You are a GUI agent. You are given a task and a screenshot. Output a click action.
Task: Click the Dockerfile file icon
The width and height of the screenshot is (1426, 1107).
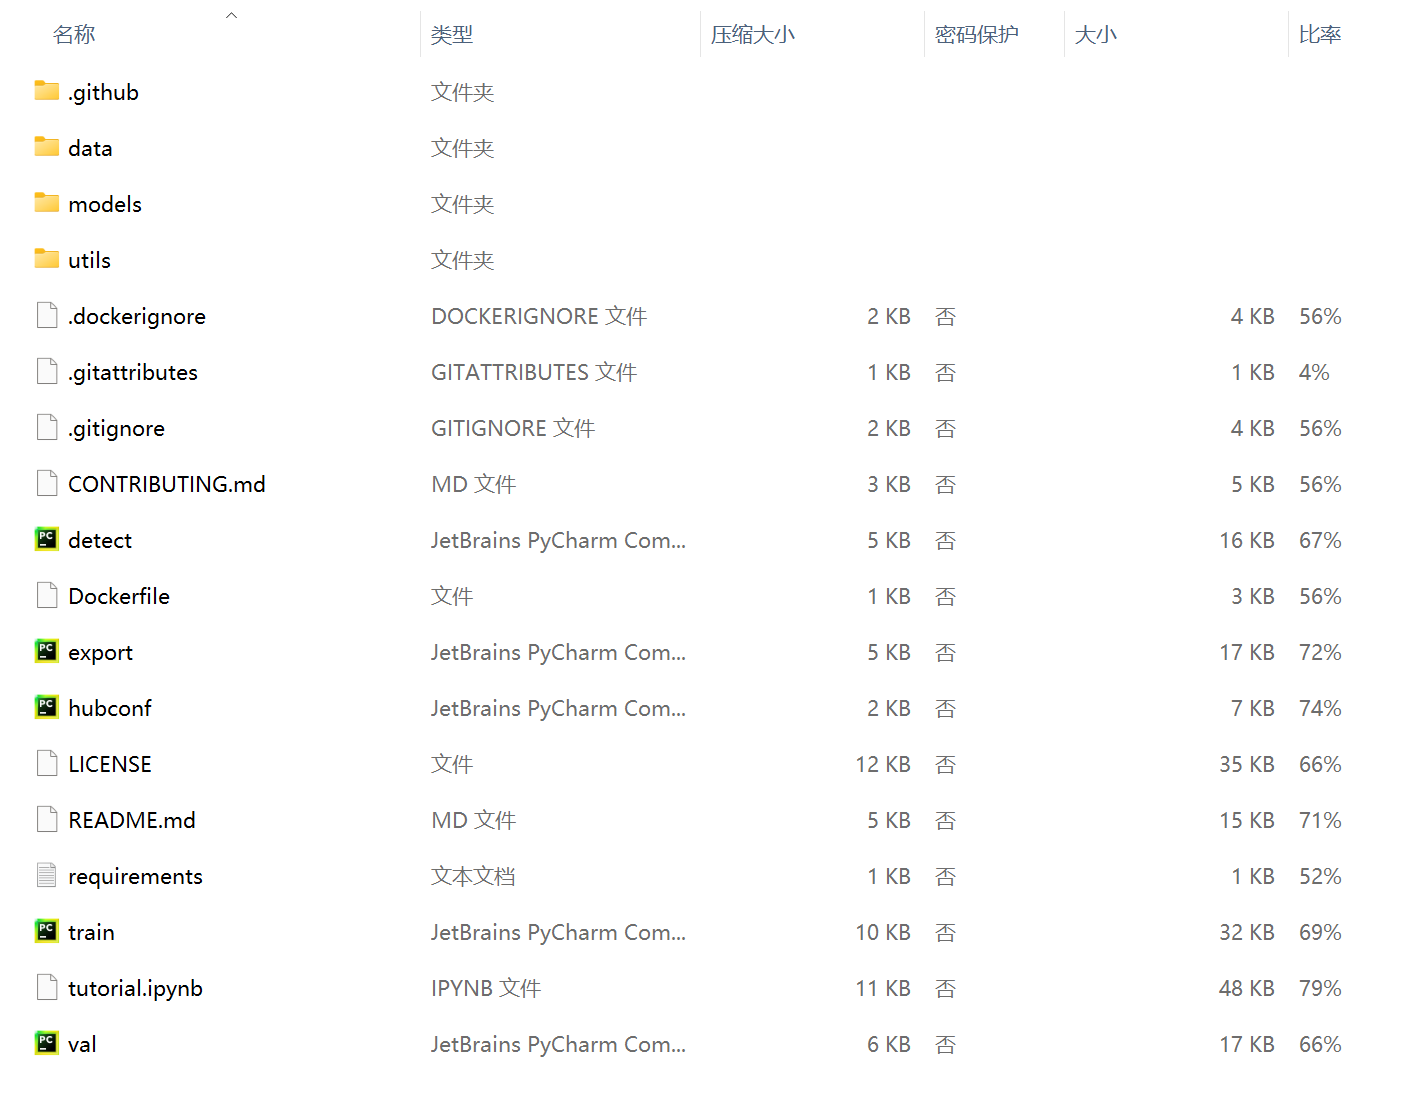point(46,595)
